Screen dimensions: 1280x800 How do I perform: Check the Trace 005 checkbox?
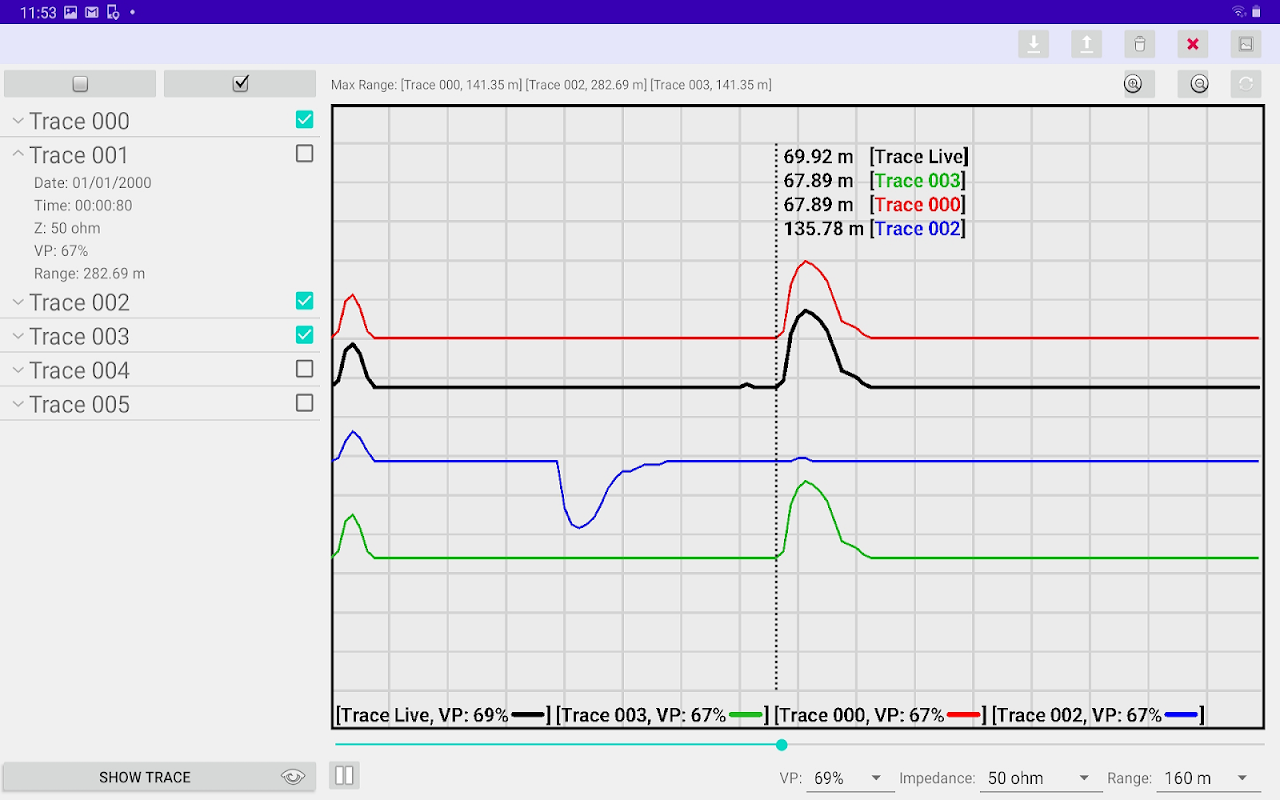point(304,403)
